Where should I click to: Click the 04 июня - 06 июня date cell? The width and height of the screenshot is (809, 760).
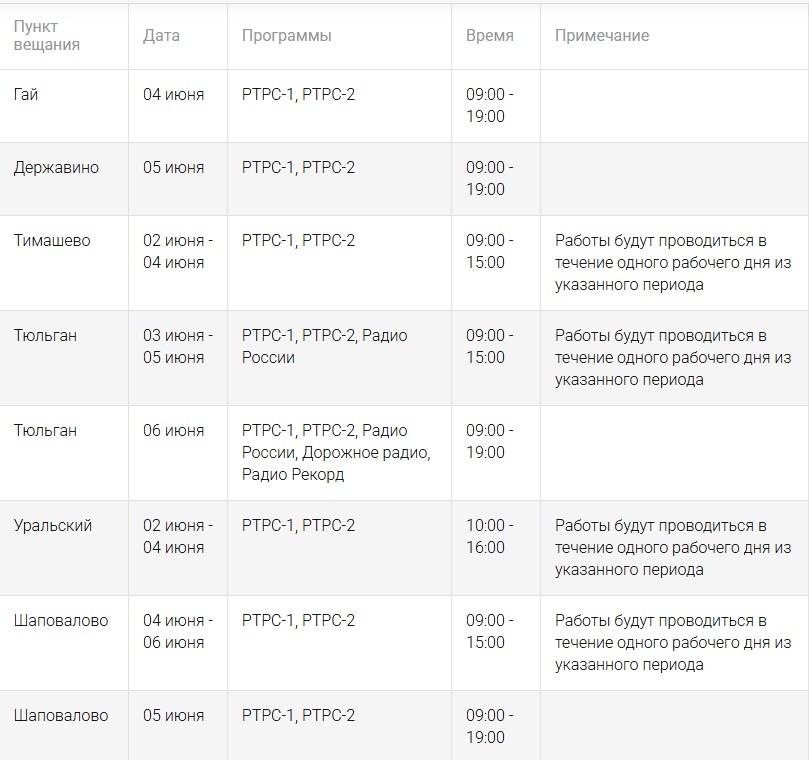177,631
